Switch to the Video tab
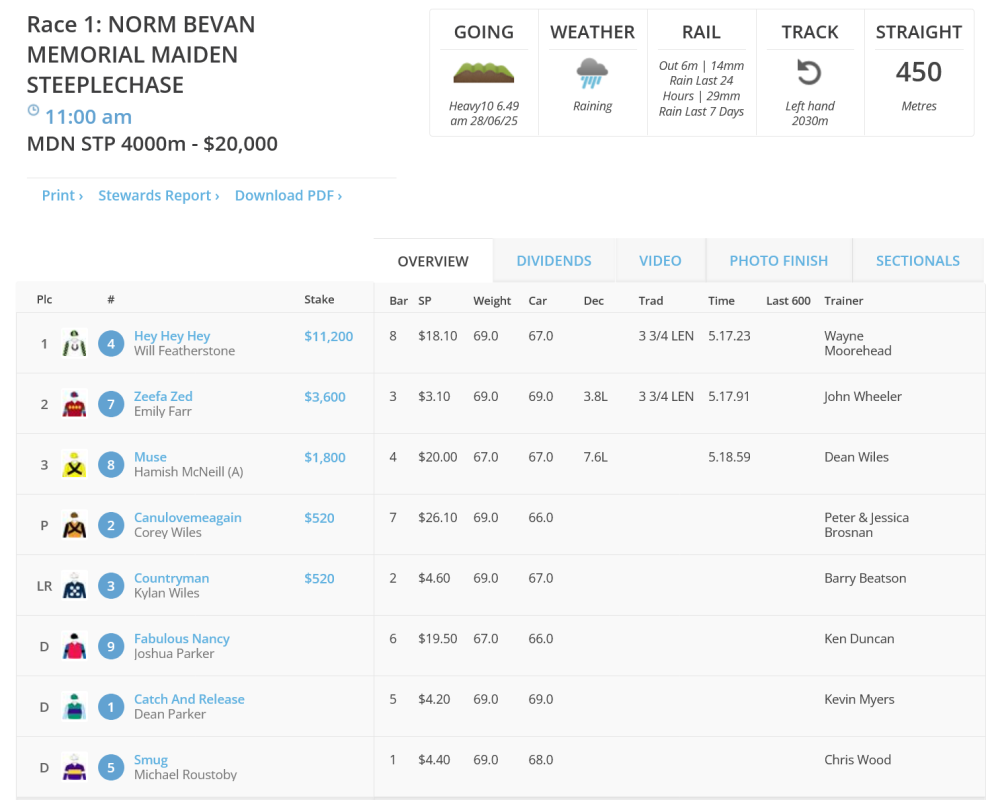 pyautogui.click(x=660, y=259)
